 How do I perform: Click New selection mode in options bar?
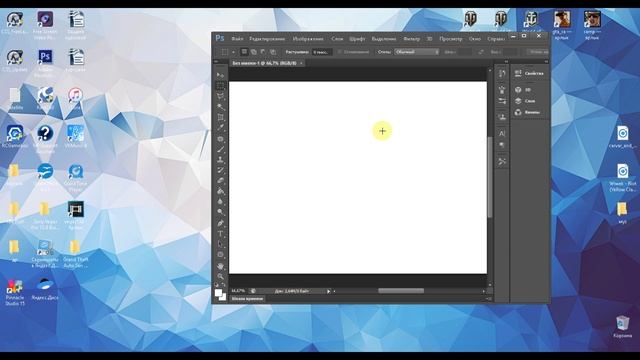coord(244,52)
